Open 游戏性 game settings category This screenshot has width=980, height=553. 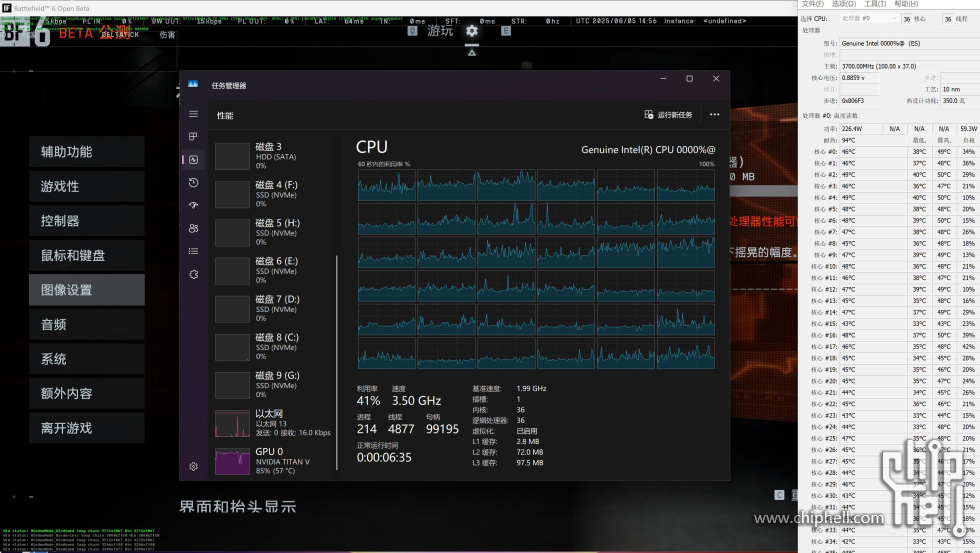pos(87,186)
